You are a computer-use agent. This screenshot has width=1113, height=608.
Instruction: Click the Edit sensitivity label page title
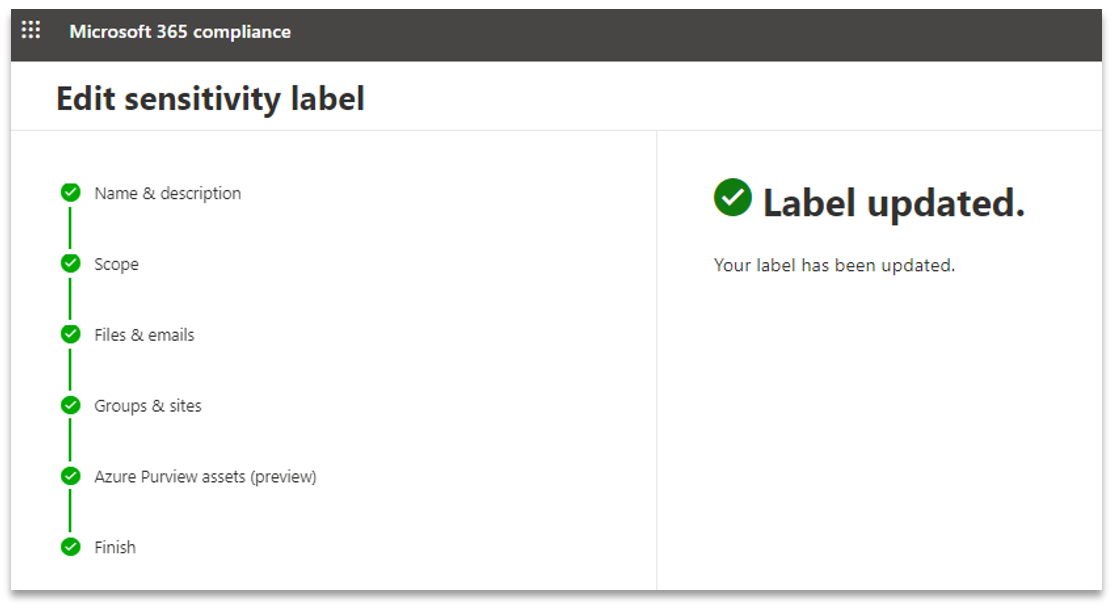coord(210,99)
